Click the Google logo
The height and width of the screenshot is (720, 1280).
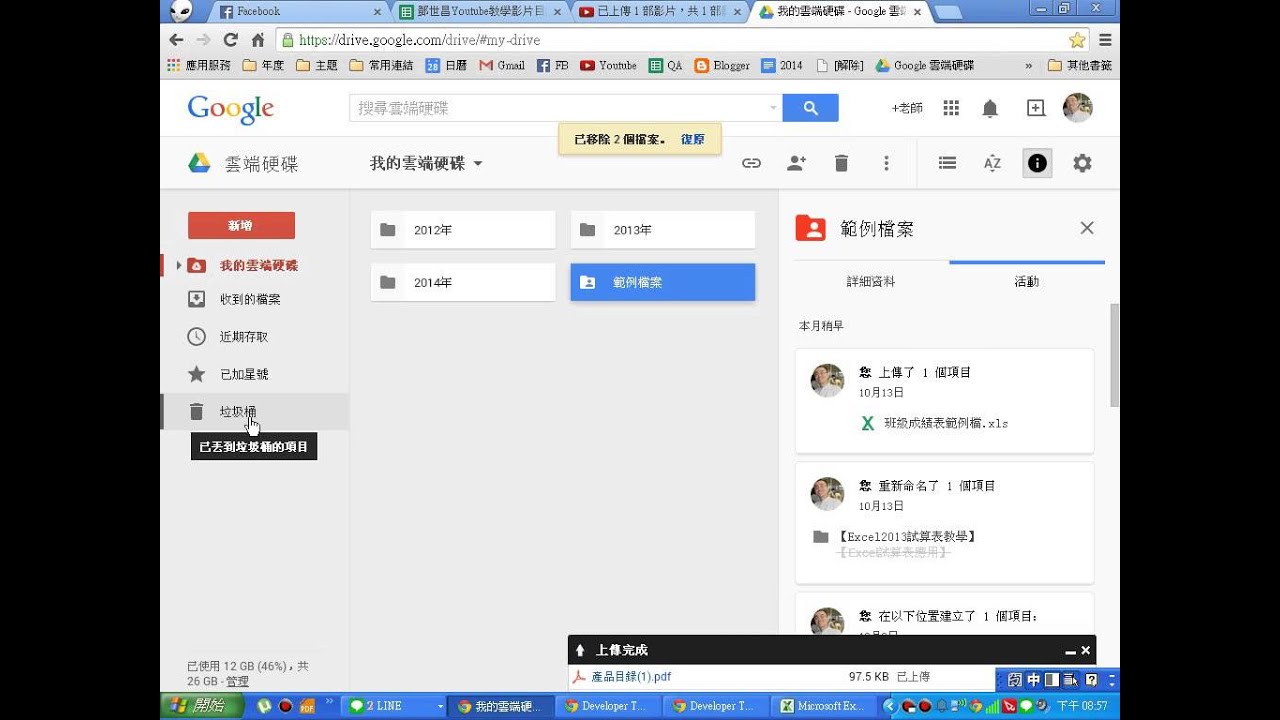click(231, 109)
